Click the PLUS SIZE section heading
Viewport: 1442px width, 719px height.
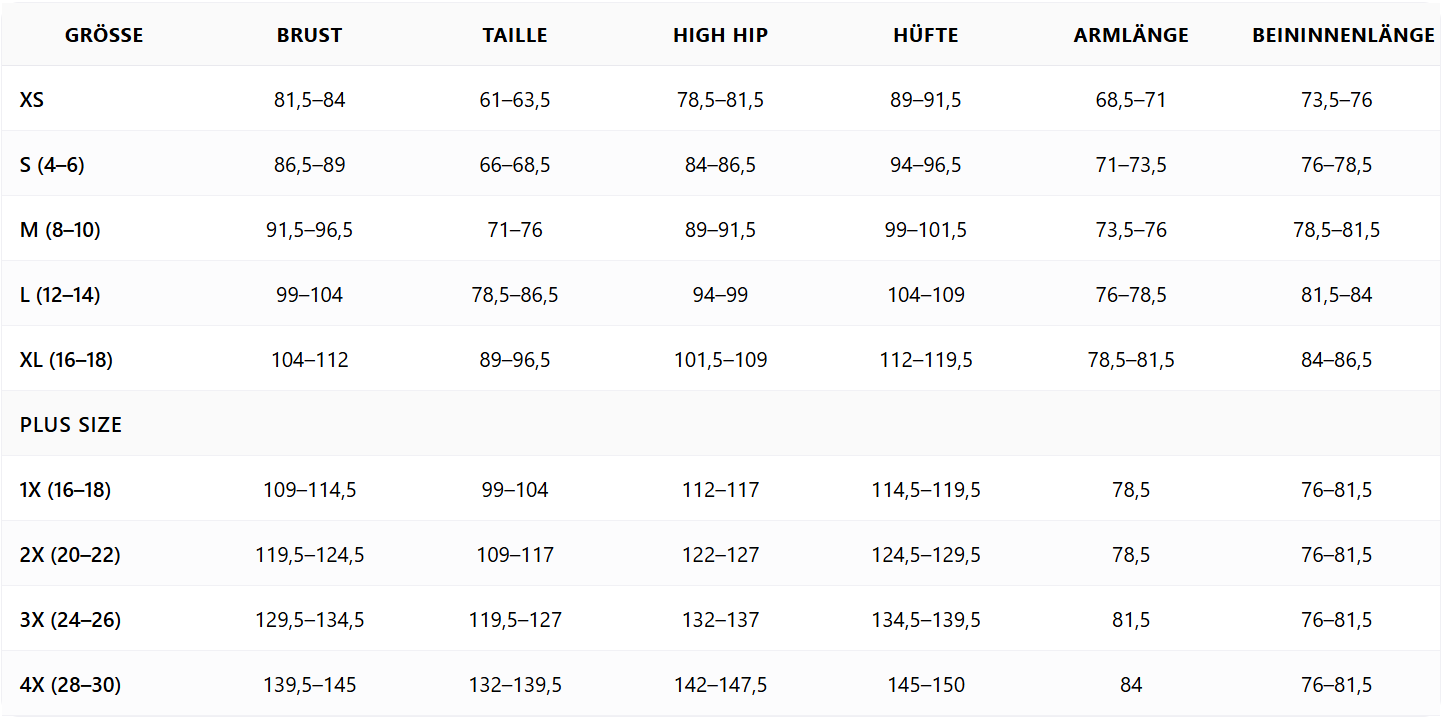(x=71, y=425)
